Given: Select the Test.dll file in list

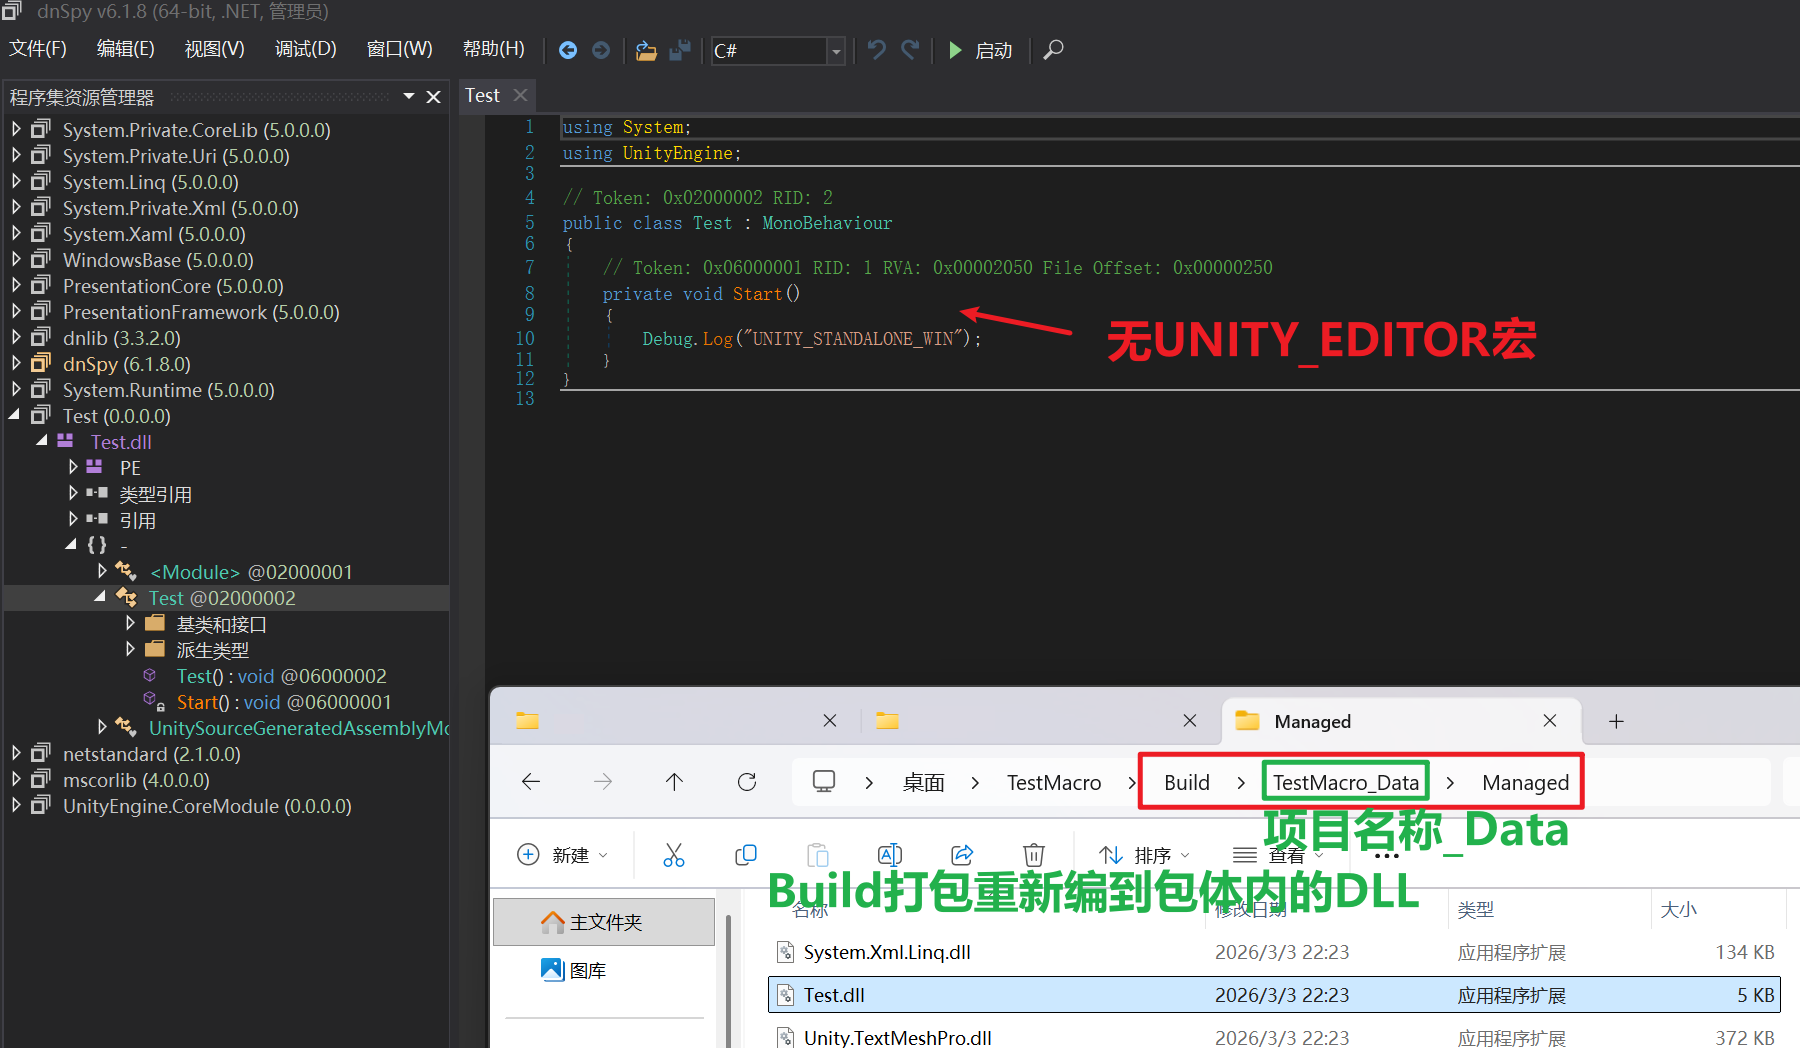Looking at the screenshot, I should pyautogui.click(x=834, y=995).
